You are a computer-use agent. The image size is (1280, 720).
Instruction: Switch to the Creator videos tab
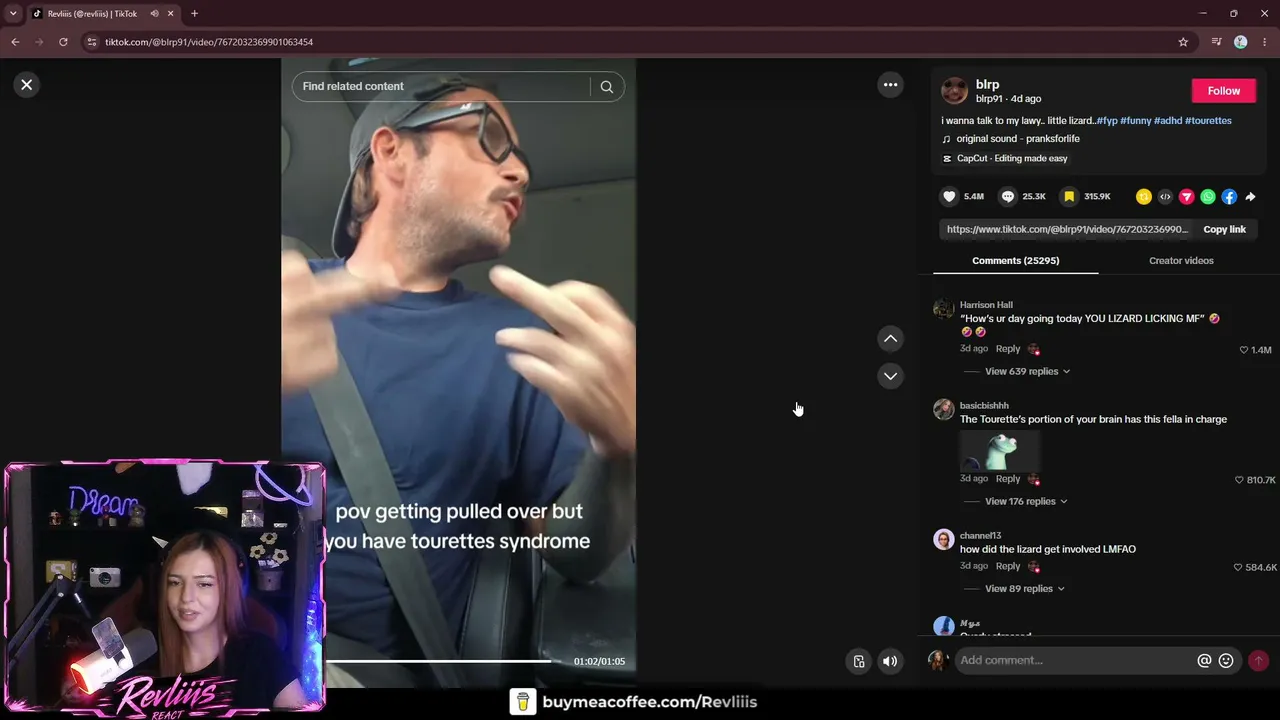click(x=1181, y=261)
